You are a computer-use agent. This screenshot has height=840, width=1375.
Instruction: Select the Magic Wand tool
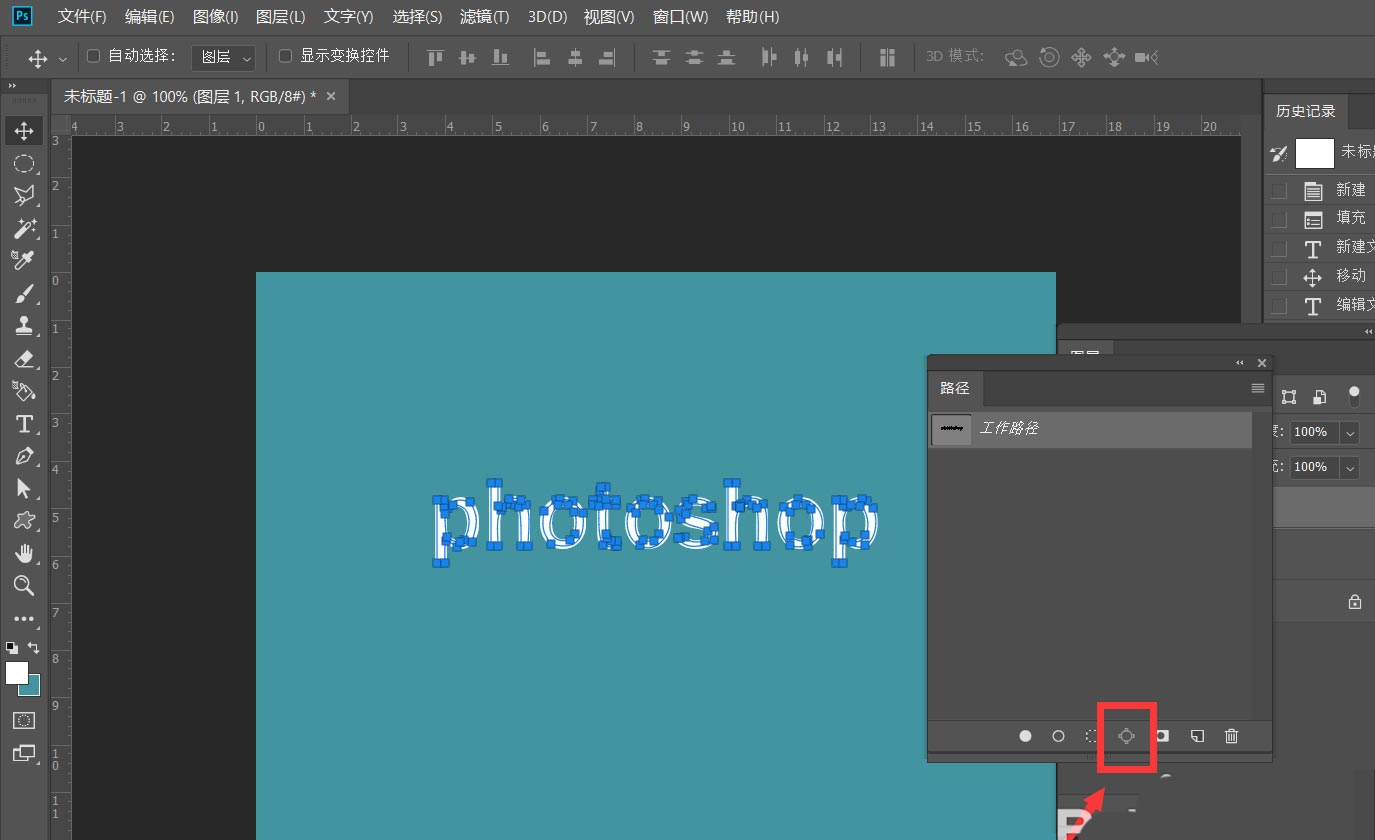(x=24, y=228)
